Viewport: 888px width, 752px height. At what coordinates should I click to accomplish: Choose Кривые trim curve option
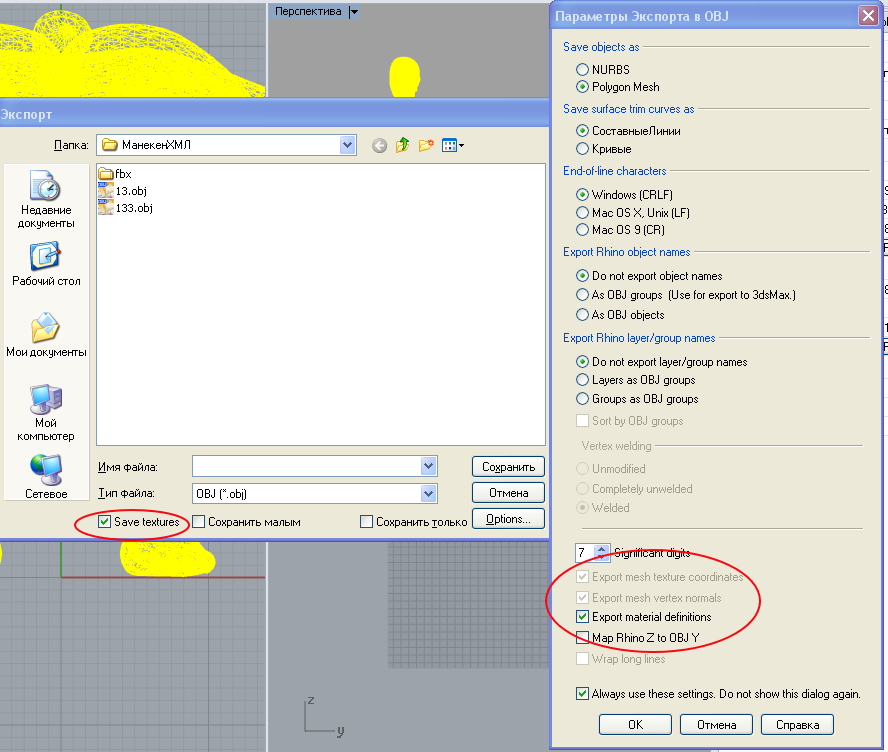click(x=582, y=148)
